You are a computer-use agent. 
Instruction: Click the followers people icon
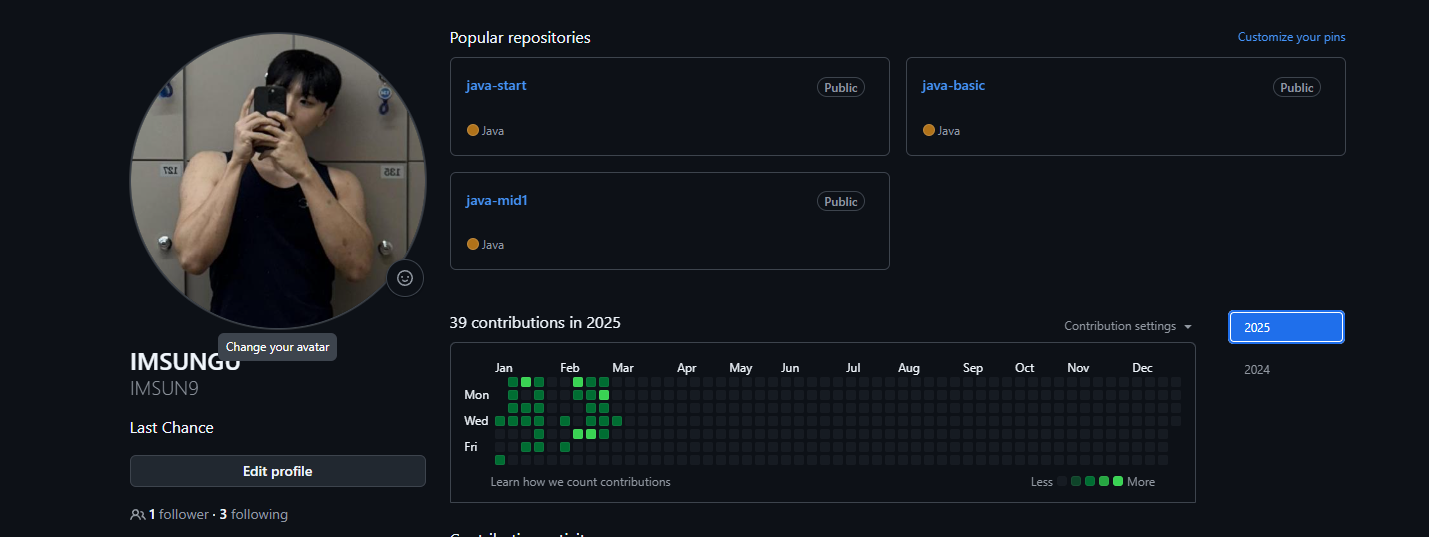(138, 515)
